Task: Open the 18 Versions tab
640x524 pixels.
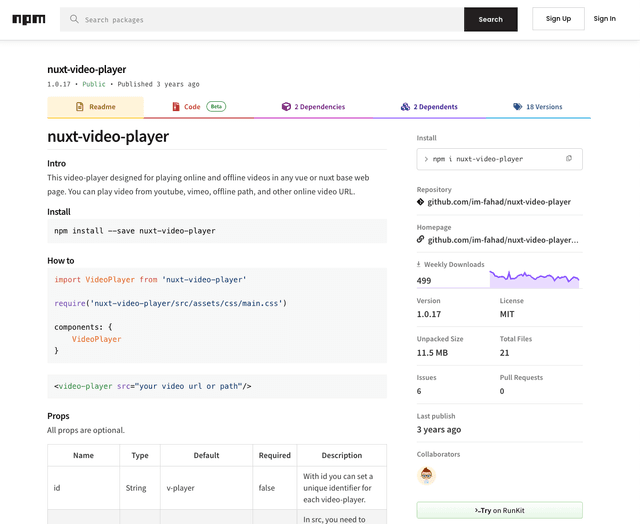Action: (x=538, y=107)
